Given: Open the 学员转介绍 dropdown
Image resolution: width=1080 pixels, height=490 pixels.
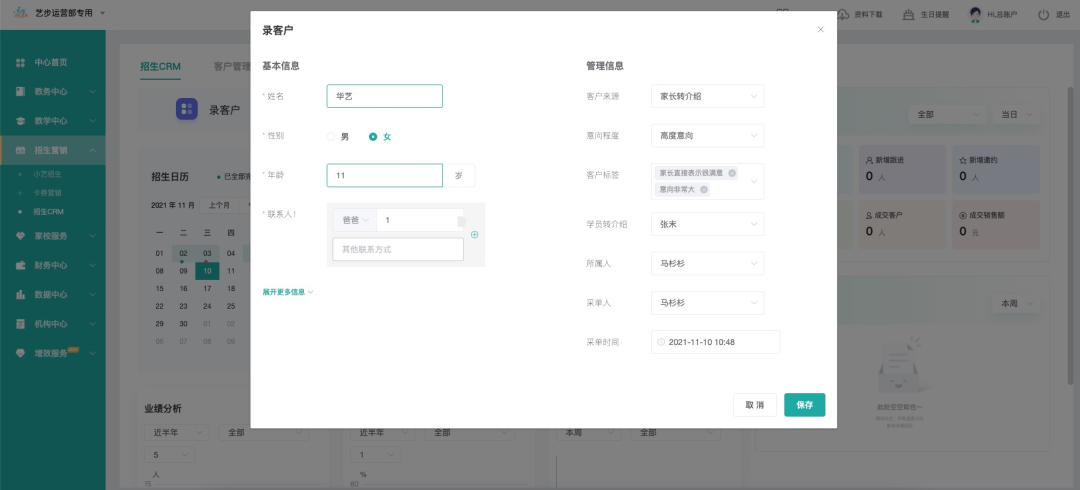Looking at the screenshot, I should (707, 224).
